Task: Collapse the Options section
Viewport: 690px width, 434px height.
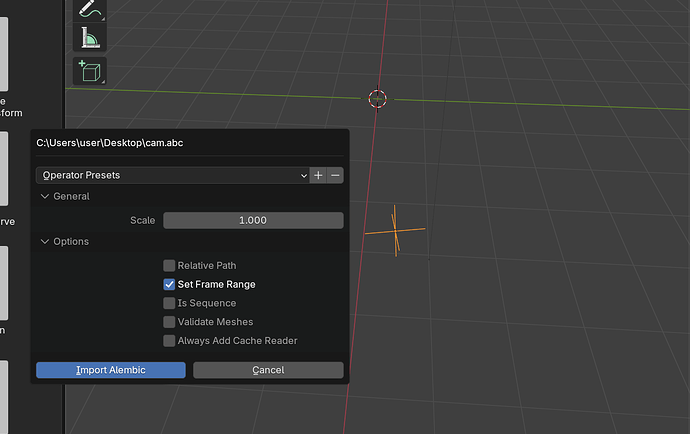Action: tap(65, 242)
